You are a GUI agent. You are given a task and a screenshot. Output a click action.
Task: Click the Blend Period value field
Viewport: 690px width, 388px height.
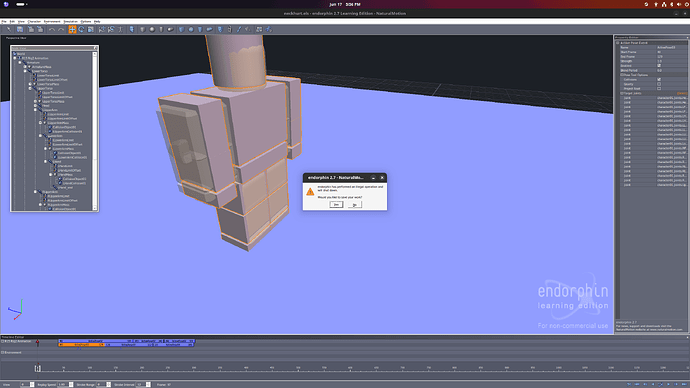click(x=672, y=70)
